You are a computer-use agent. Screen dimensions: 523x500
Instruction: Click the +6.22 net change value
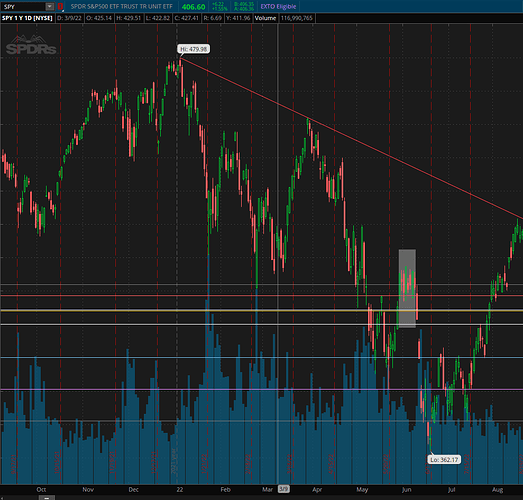point(218,4)
